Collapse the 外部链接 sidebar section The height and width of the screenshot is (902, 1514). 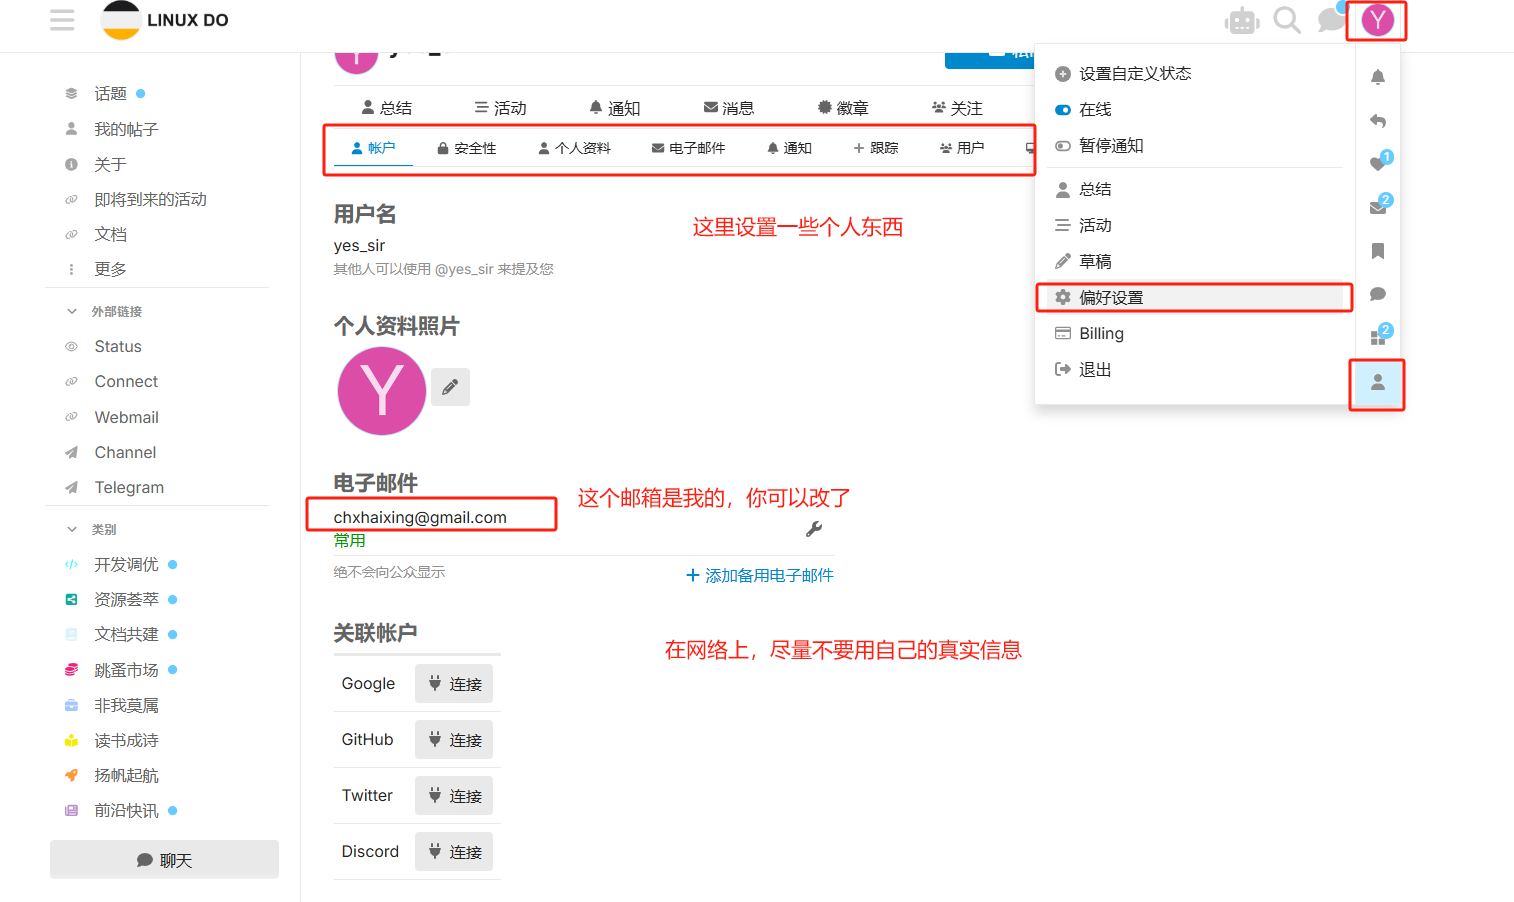pyautogui.click(x=105, y=311)
